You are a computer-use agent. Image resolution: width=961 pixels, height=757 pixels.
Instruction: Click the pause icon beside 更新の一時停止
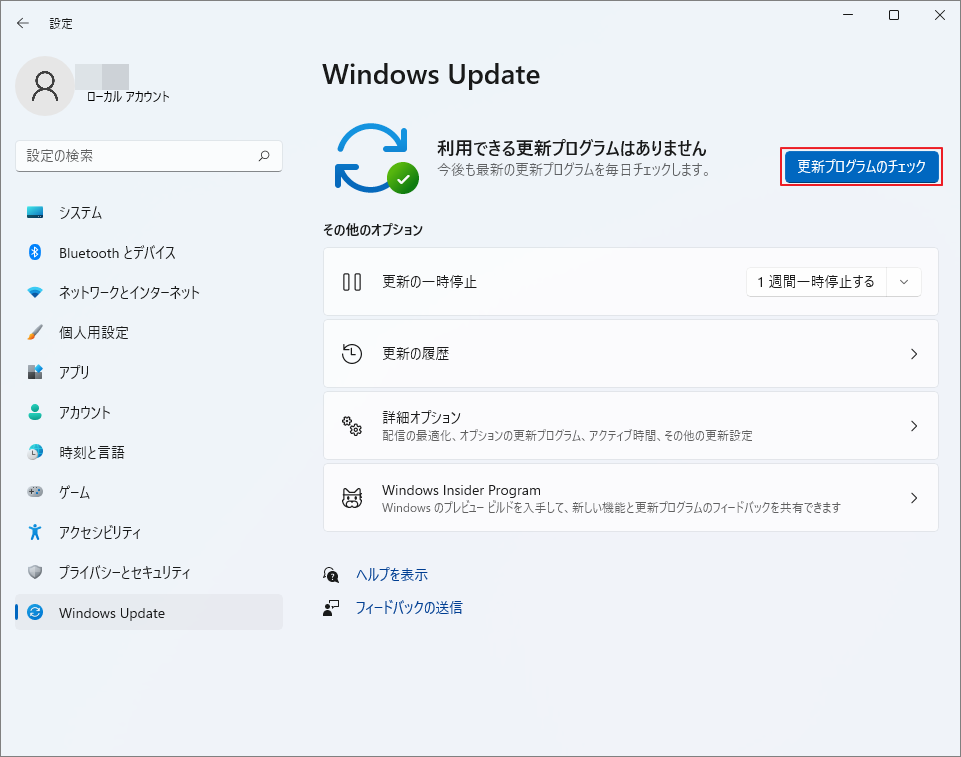[352, 282]
